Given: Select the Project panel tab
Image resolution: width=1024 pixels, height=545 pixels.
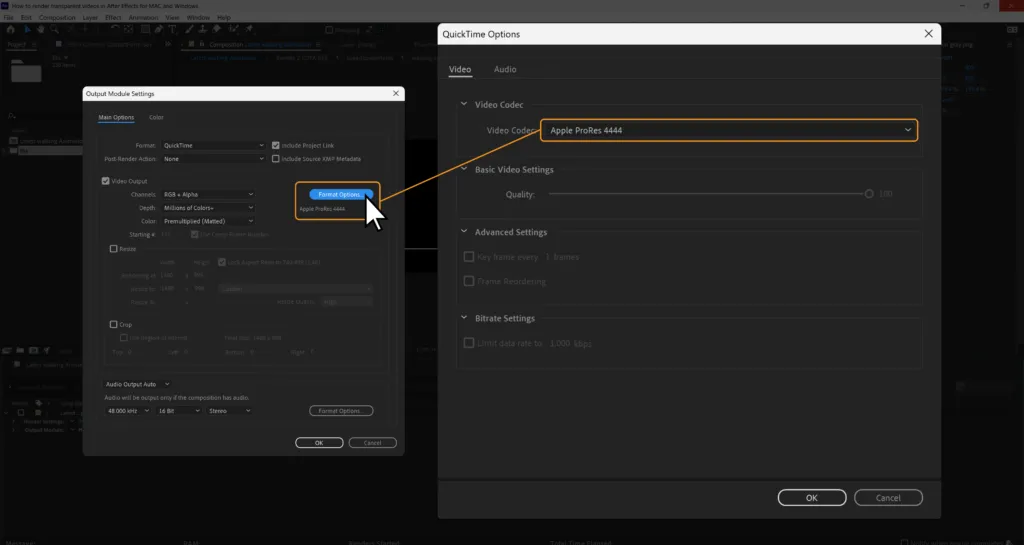Looking at the screenshot, I should (17, 45).
